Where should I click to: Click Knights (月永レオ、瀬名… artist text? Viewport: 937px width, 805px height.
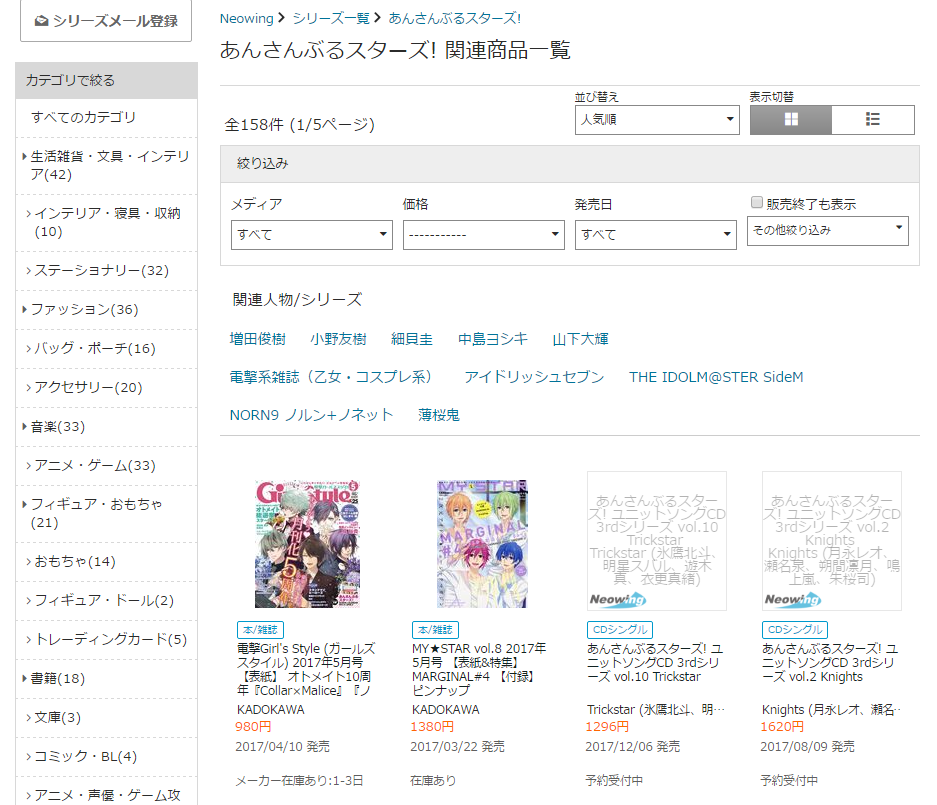click(831, 710)
